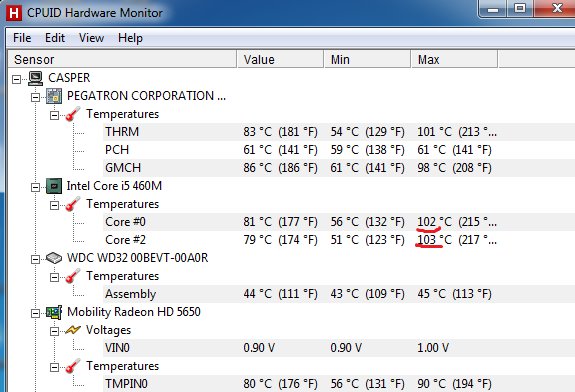
Task: Click Assembly value 44 °C (111 °F)
Action: [281, 294]
